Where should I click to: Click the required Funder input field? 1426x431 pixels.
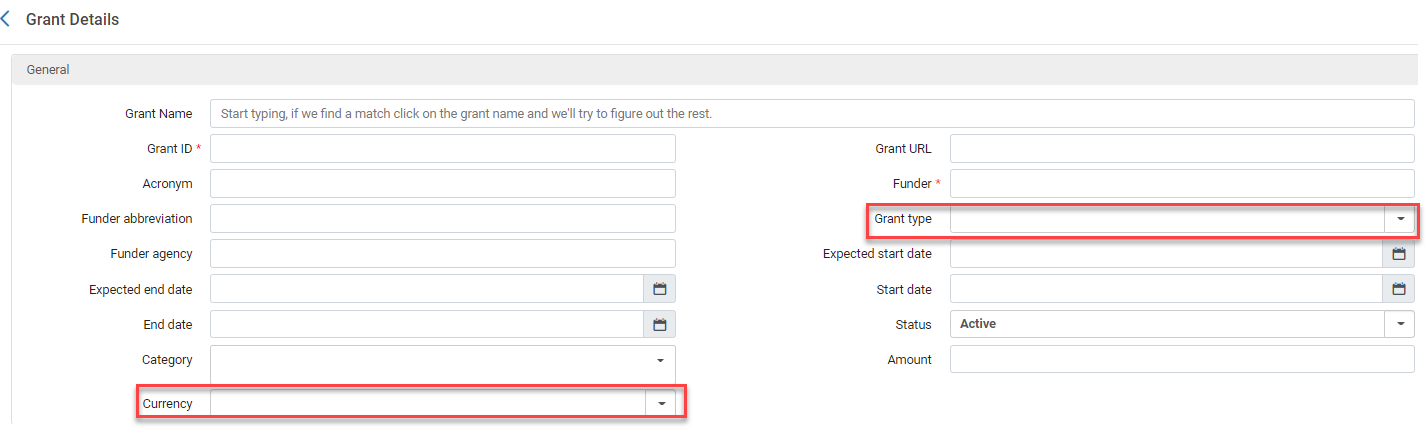(1181, 184)
